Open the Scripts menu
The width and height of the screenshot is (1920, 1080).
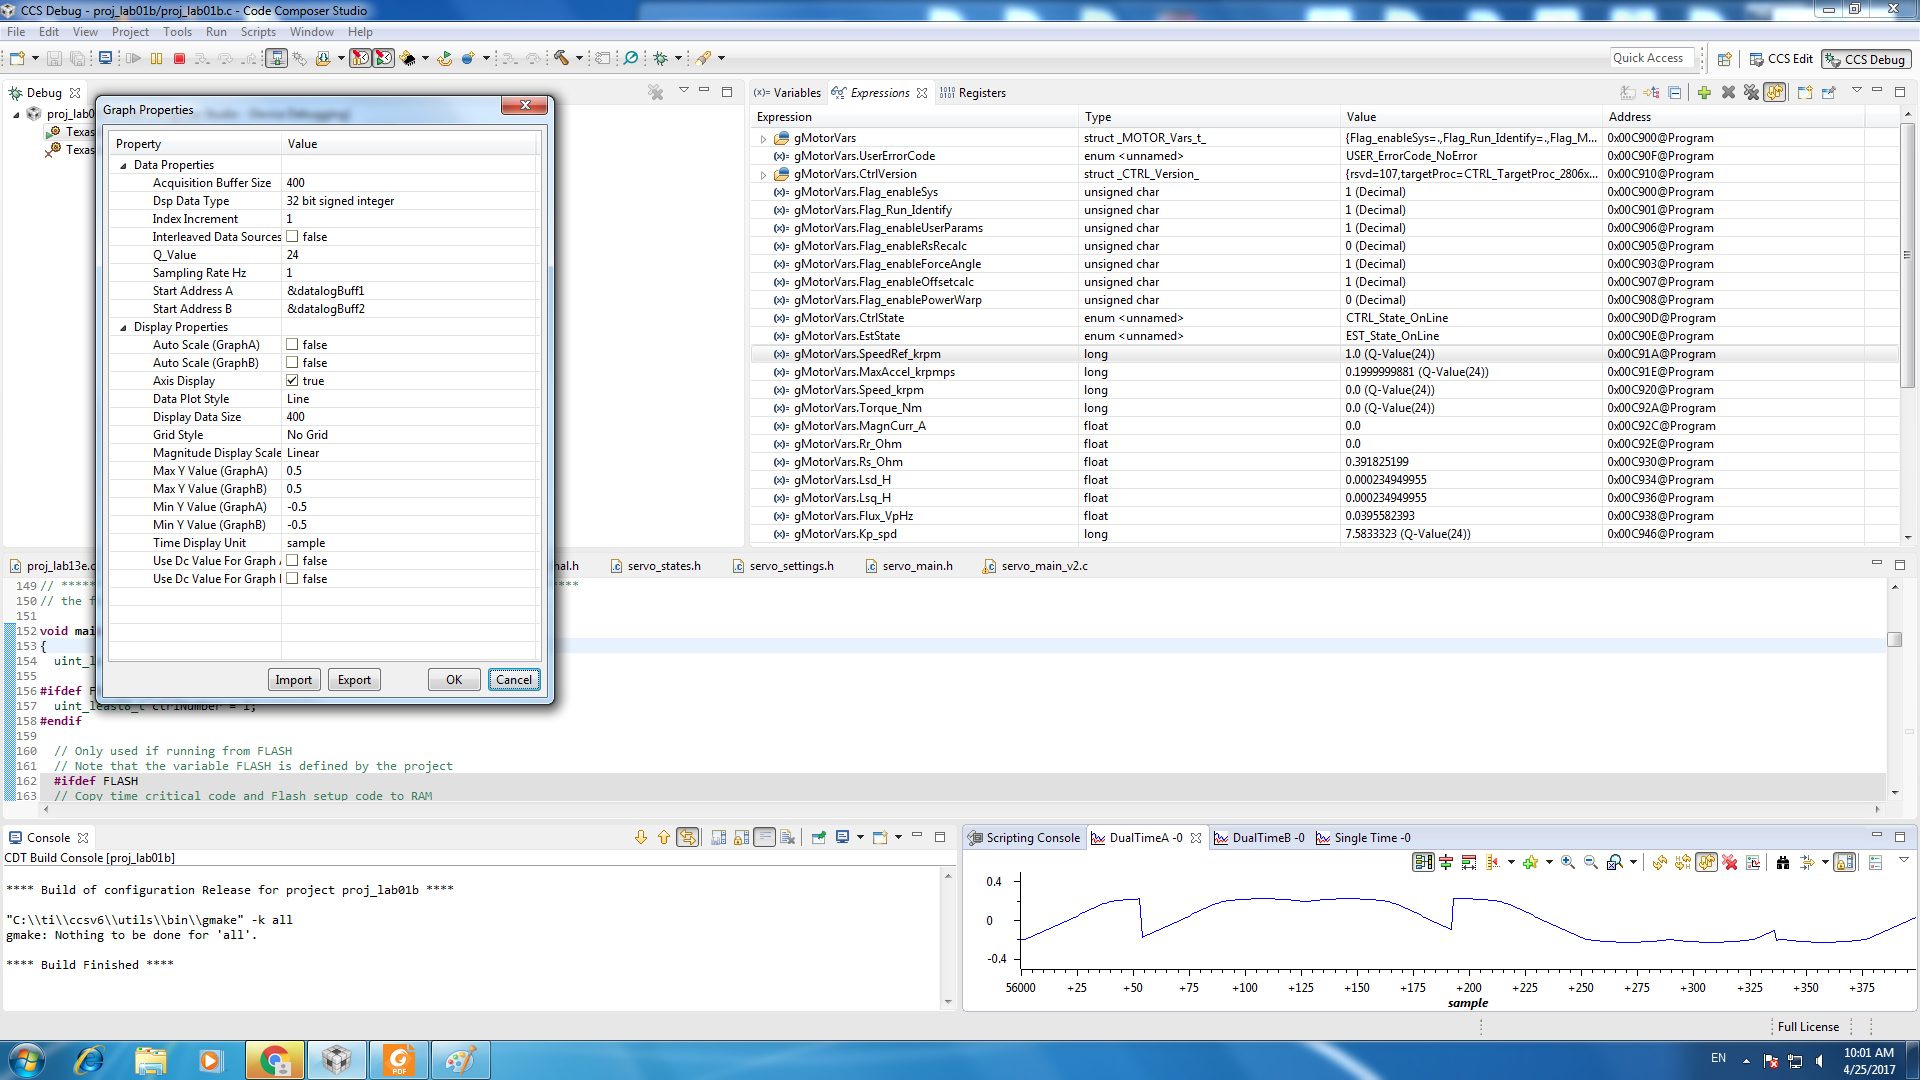[x=258, y=32]
